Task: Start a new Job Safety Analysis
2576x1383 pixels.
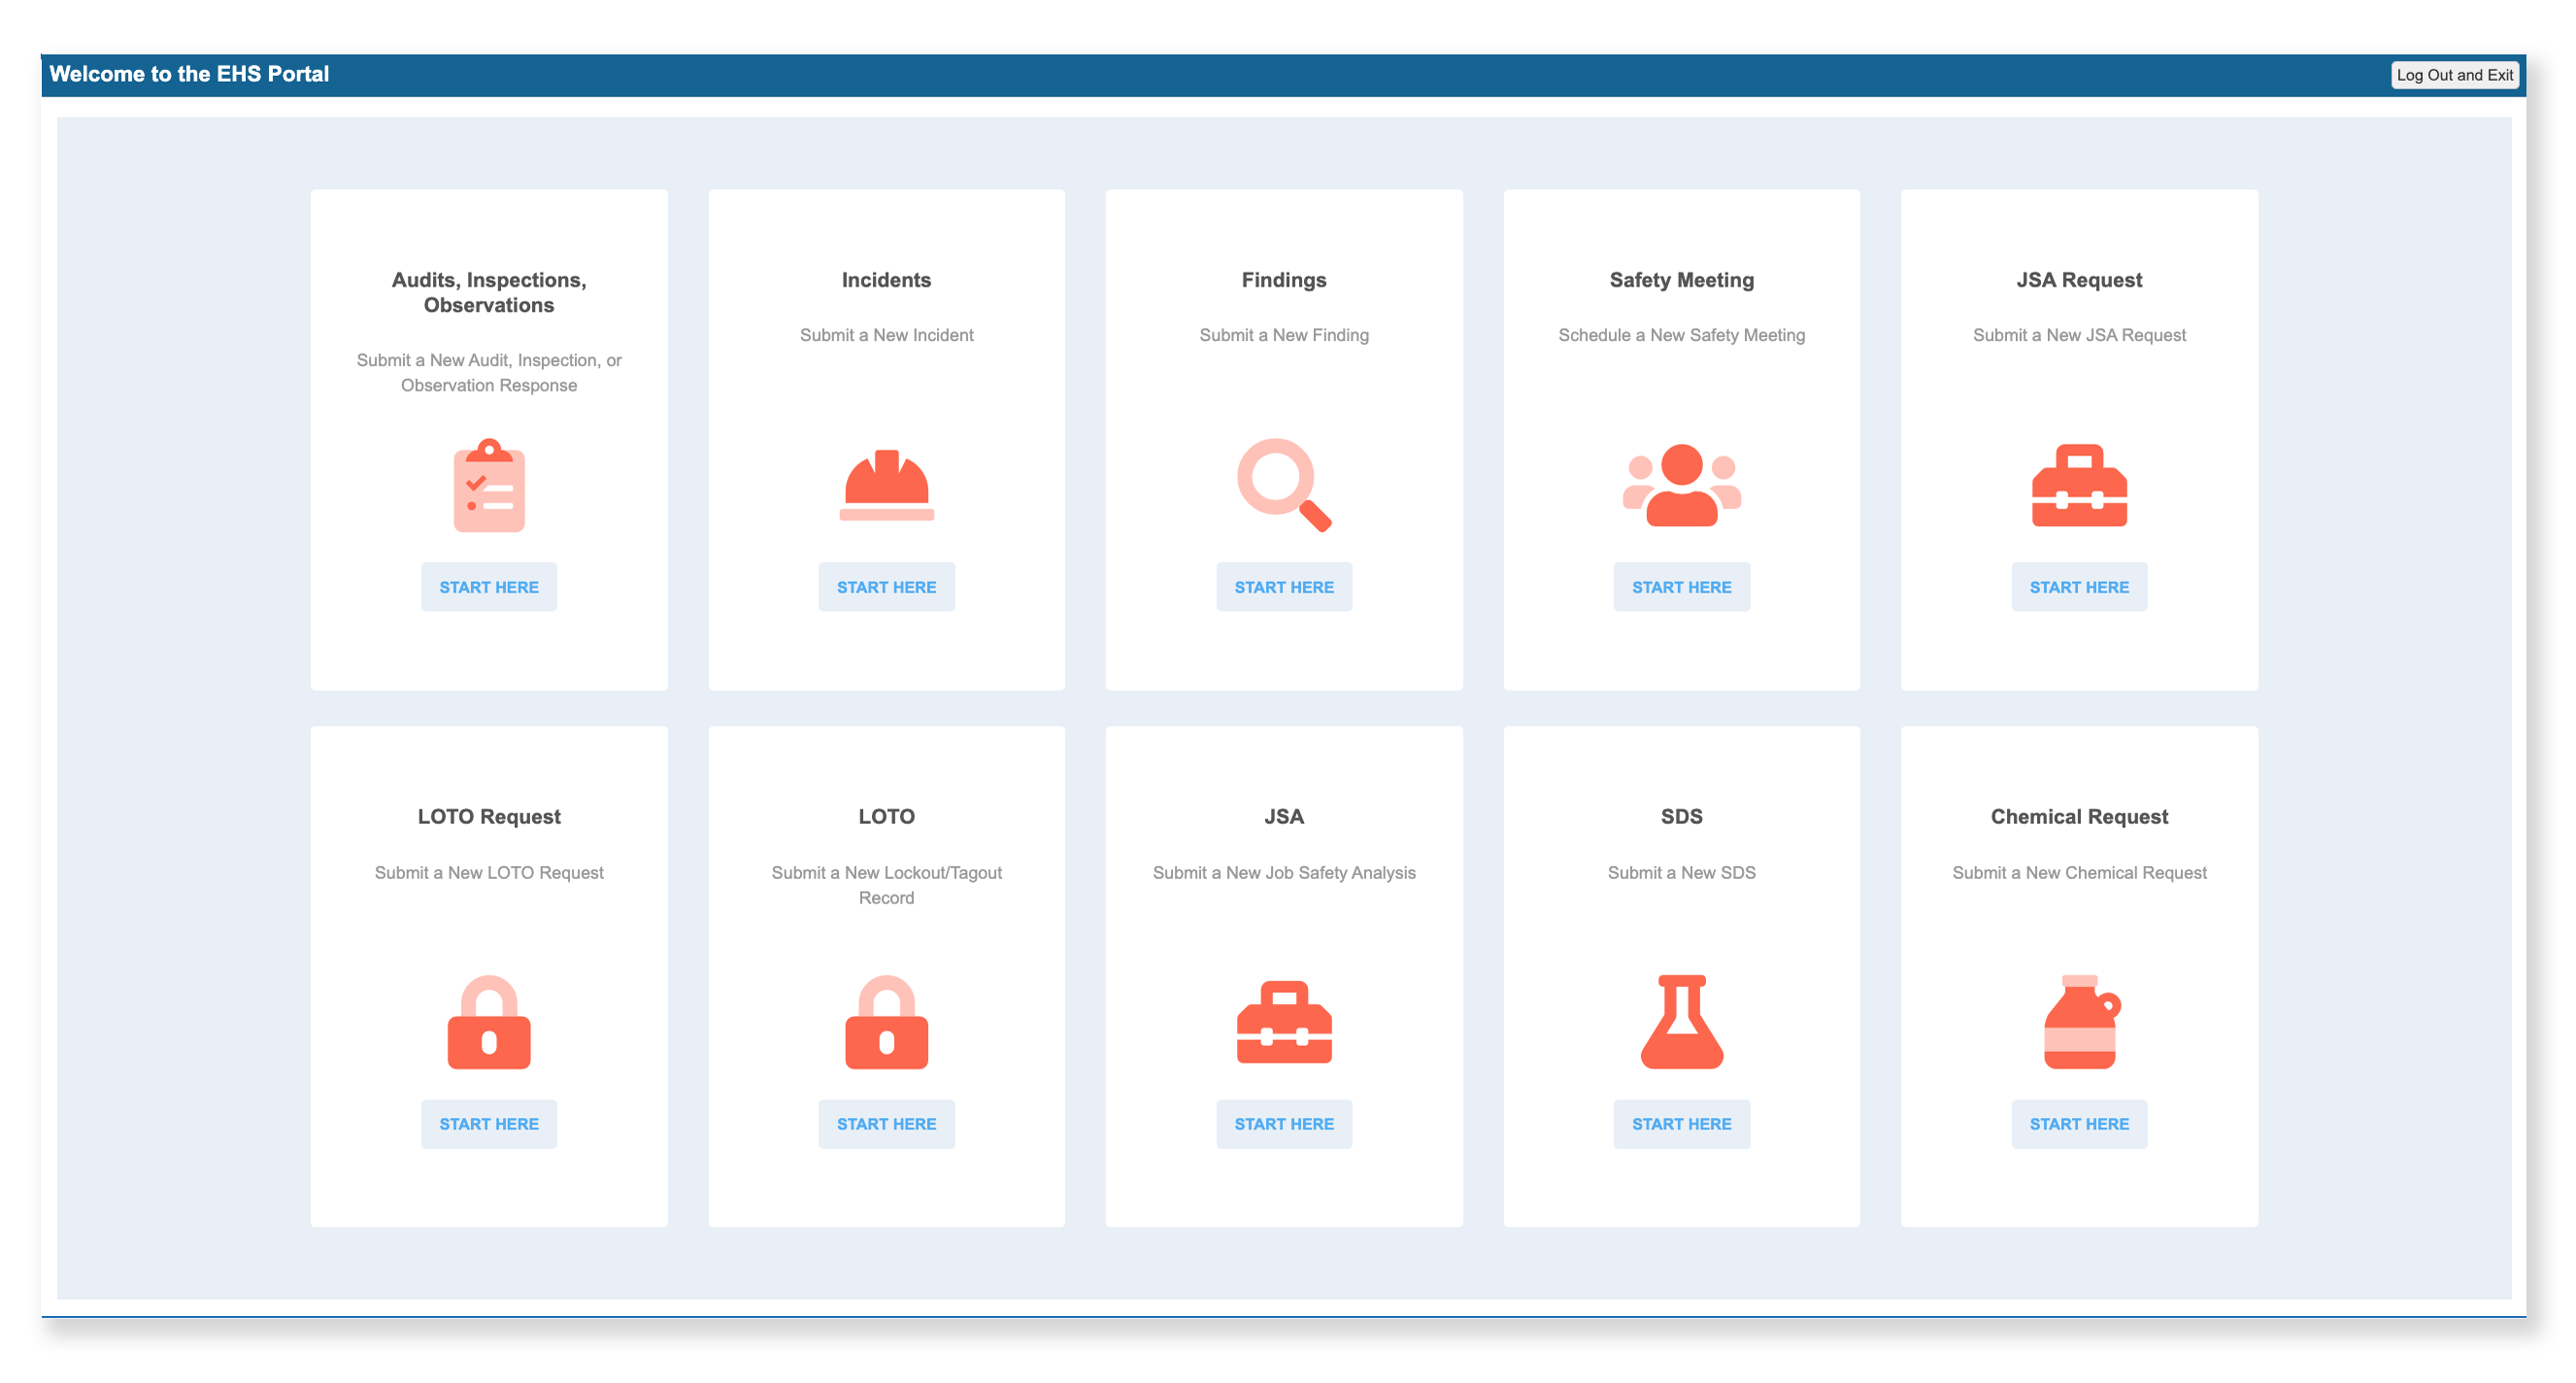Action: point(1283,1123)
